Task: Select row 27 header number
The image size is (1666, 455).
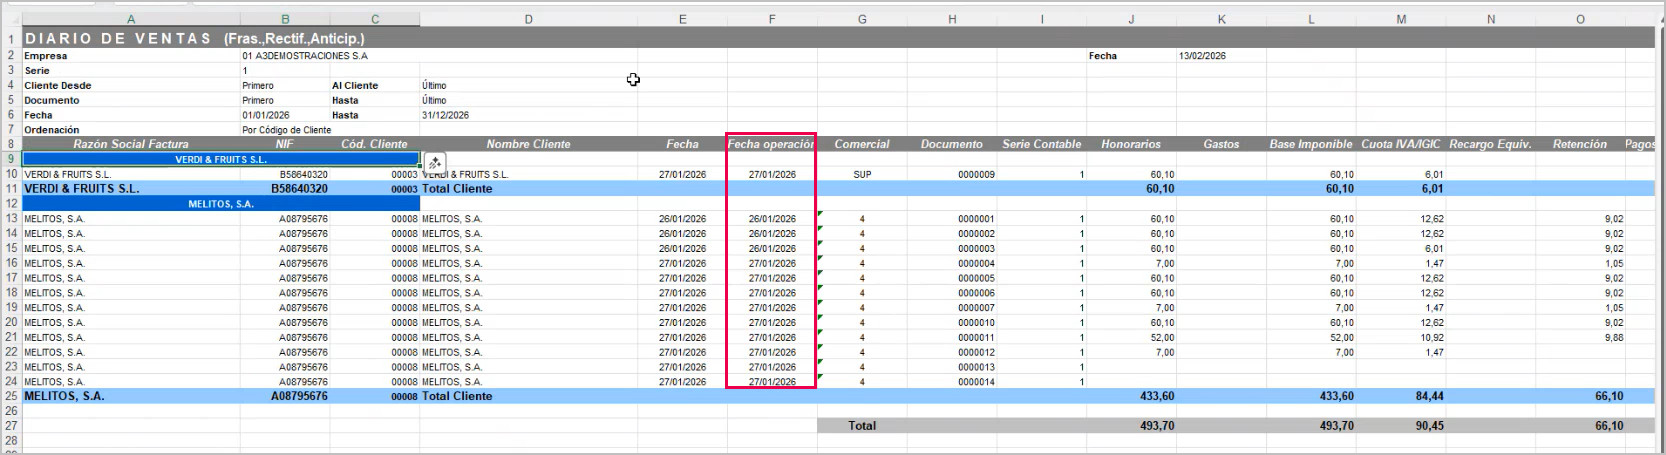Action: [11, 426]
